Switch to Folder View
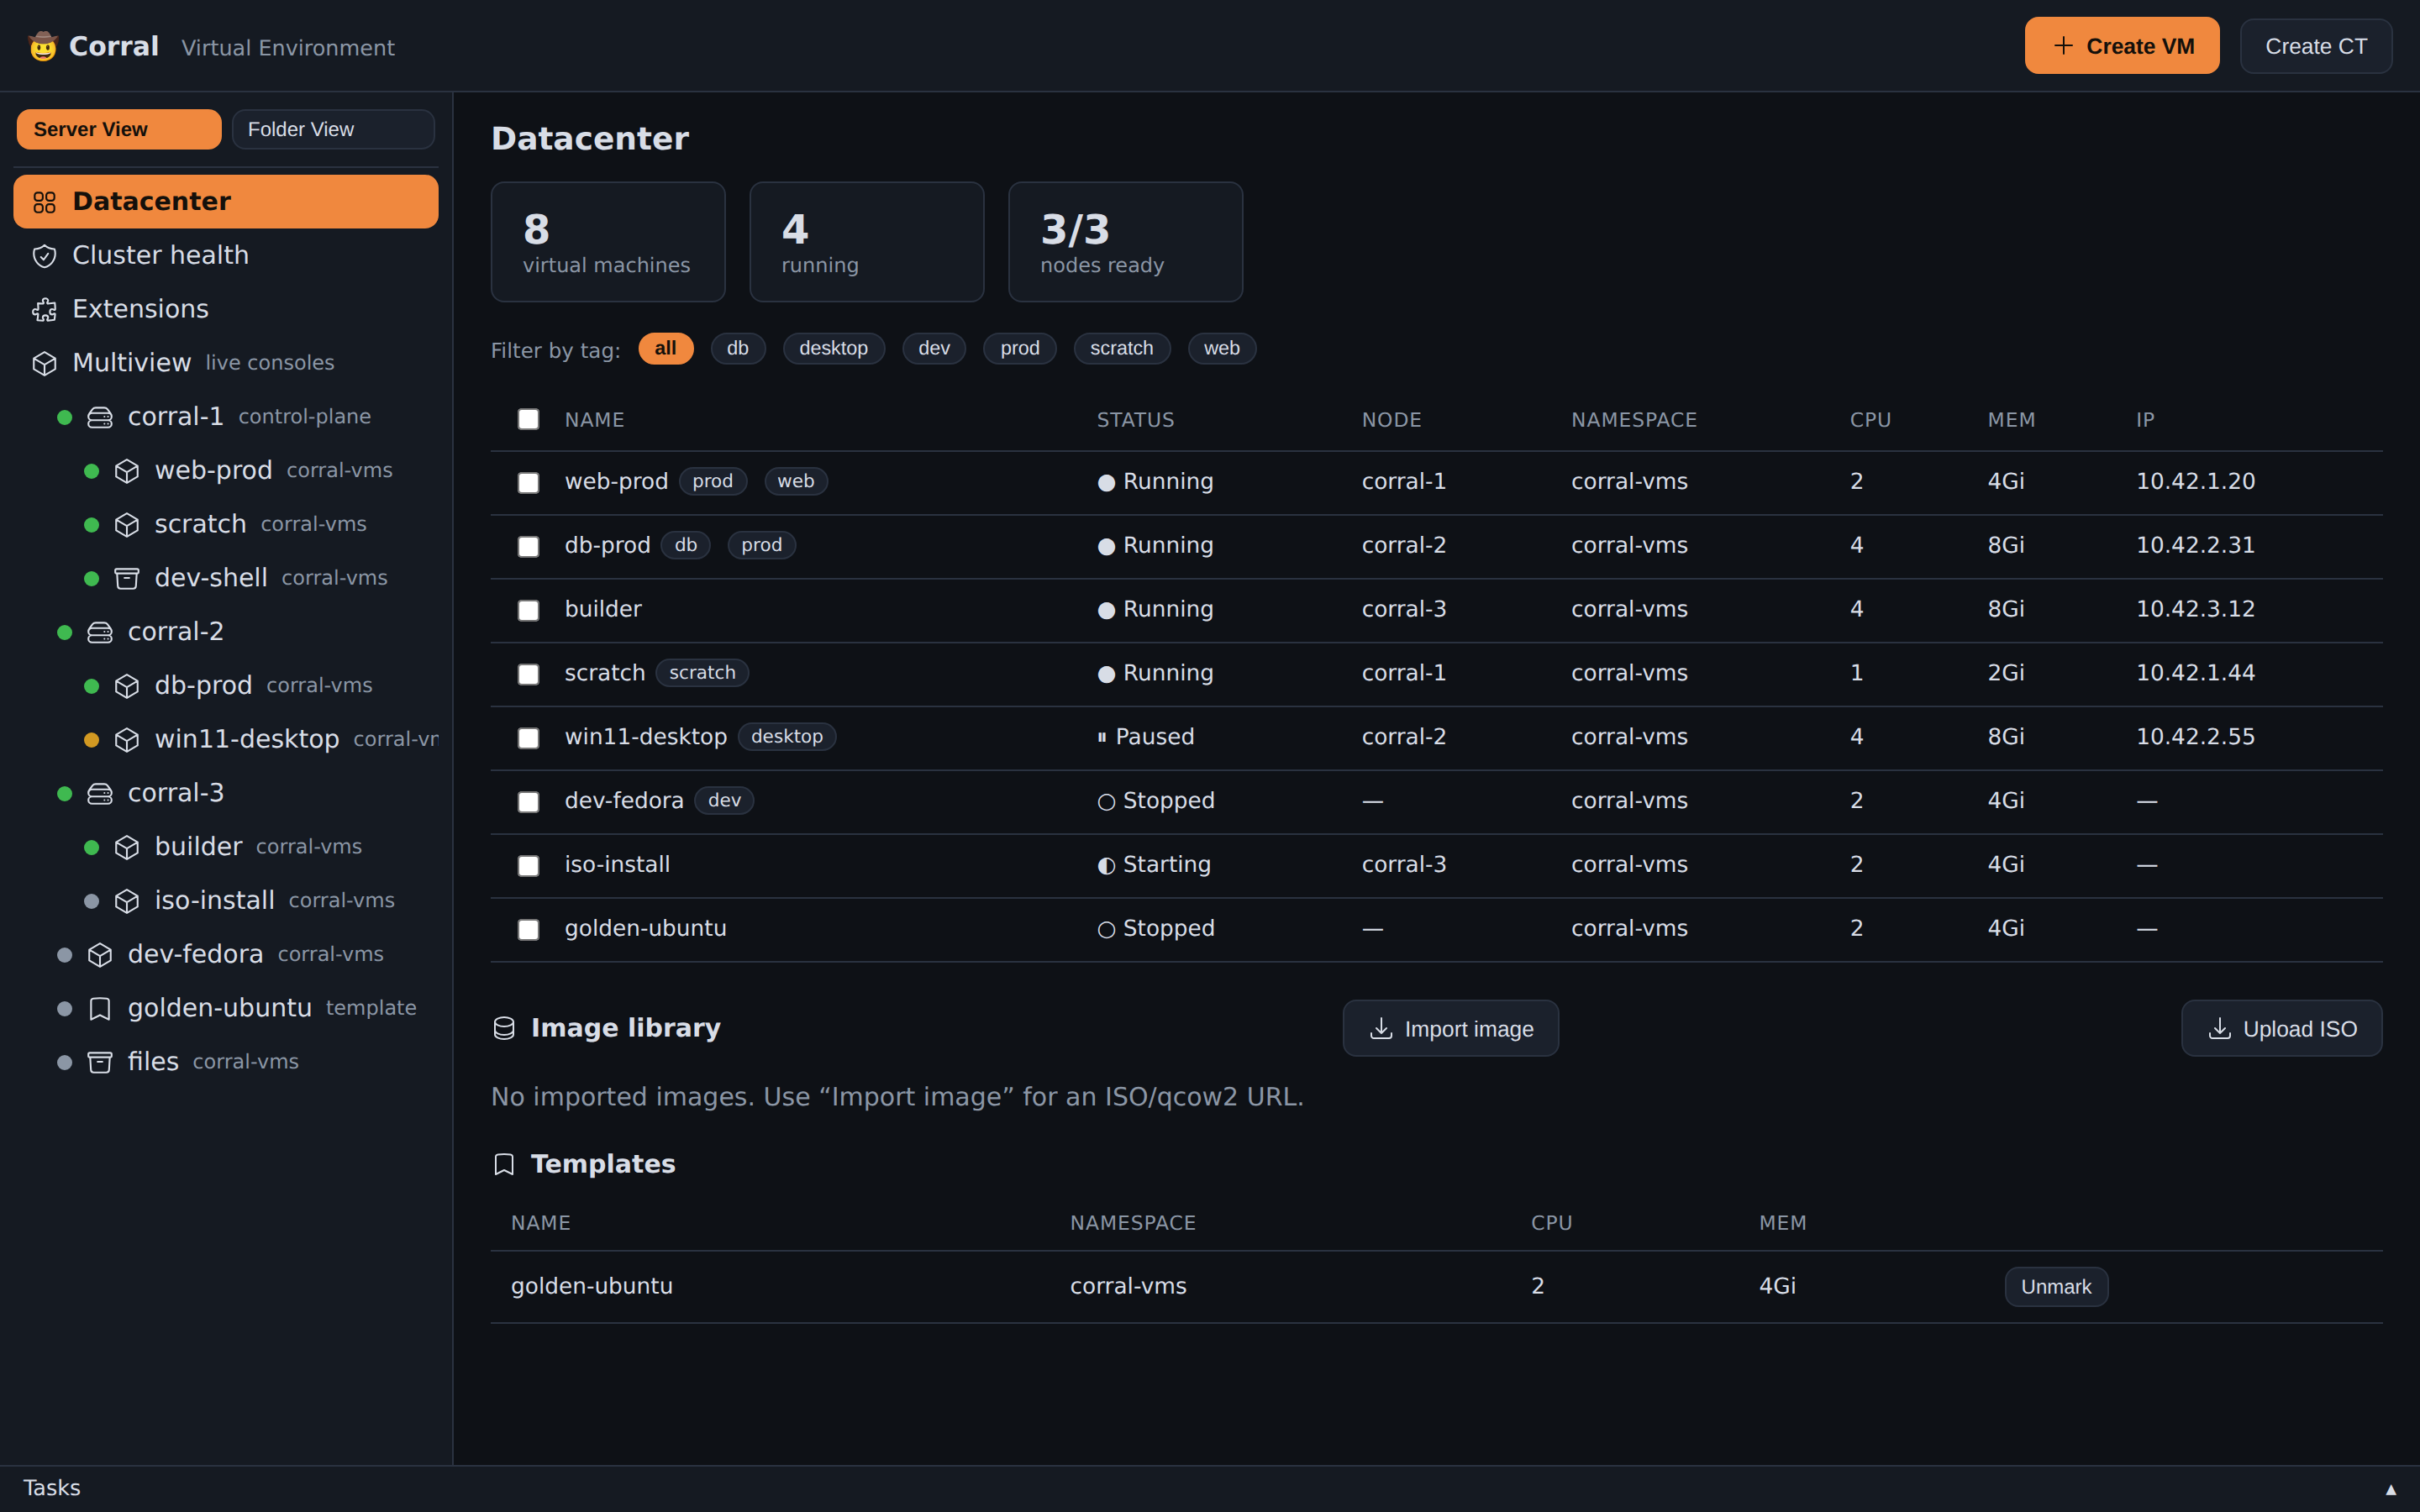2420x1512 pixels. 333,129
